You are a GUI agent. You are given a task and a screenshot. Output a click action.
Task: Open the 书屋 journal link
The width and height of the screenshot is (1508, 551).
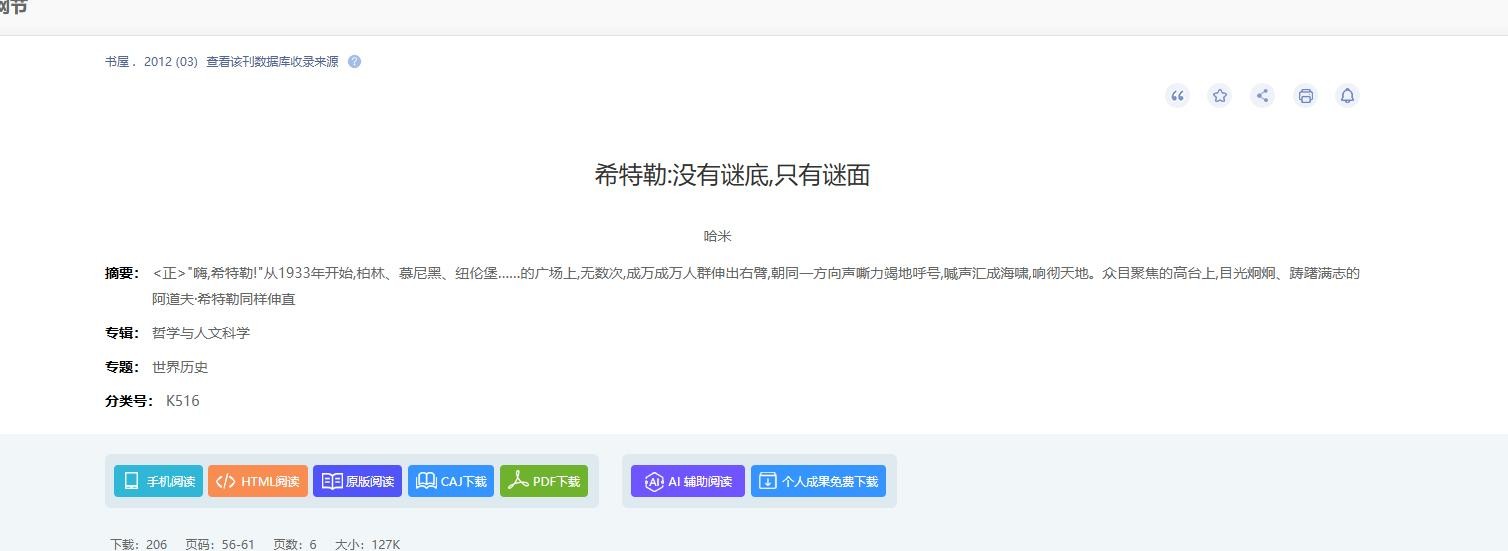click(117, 62)
